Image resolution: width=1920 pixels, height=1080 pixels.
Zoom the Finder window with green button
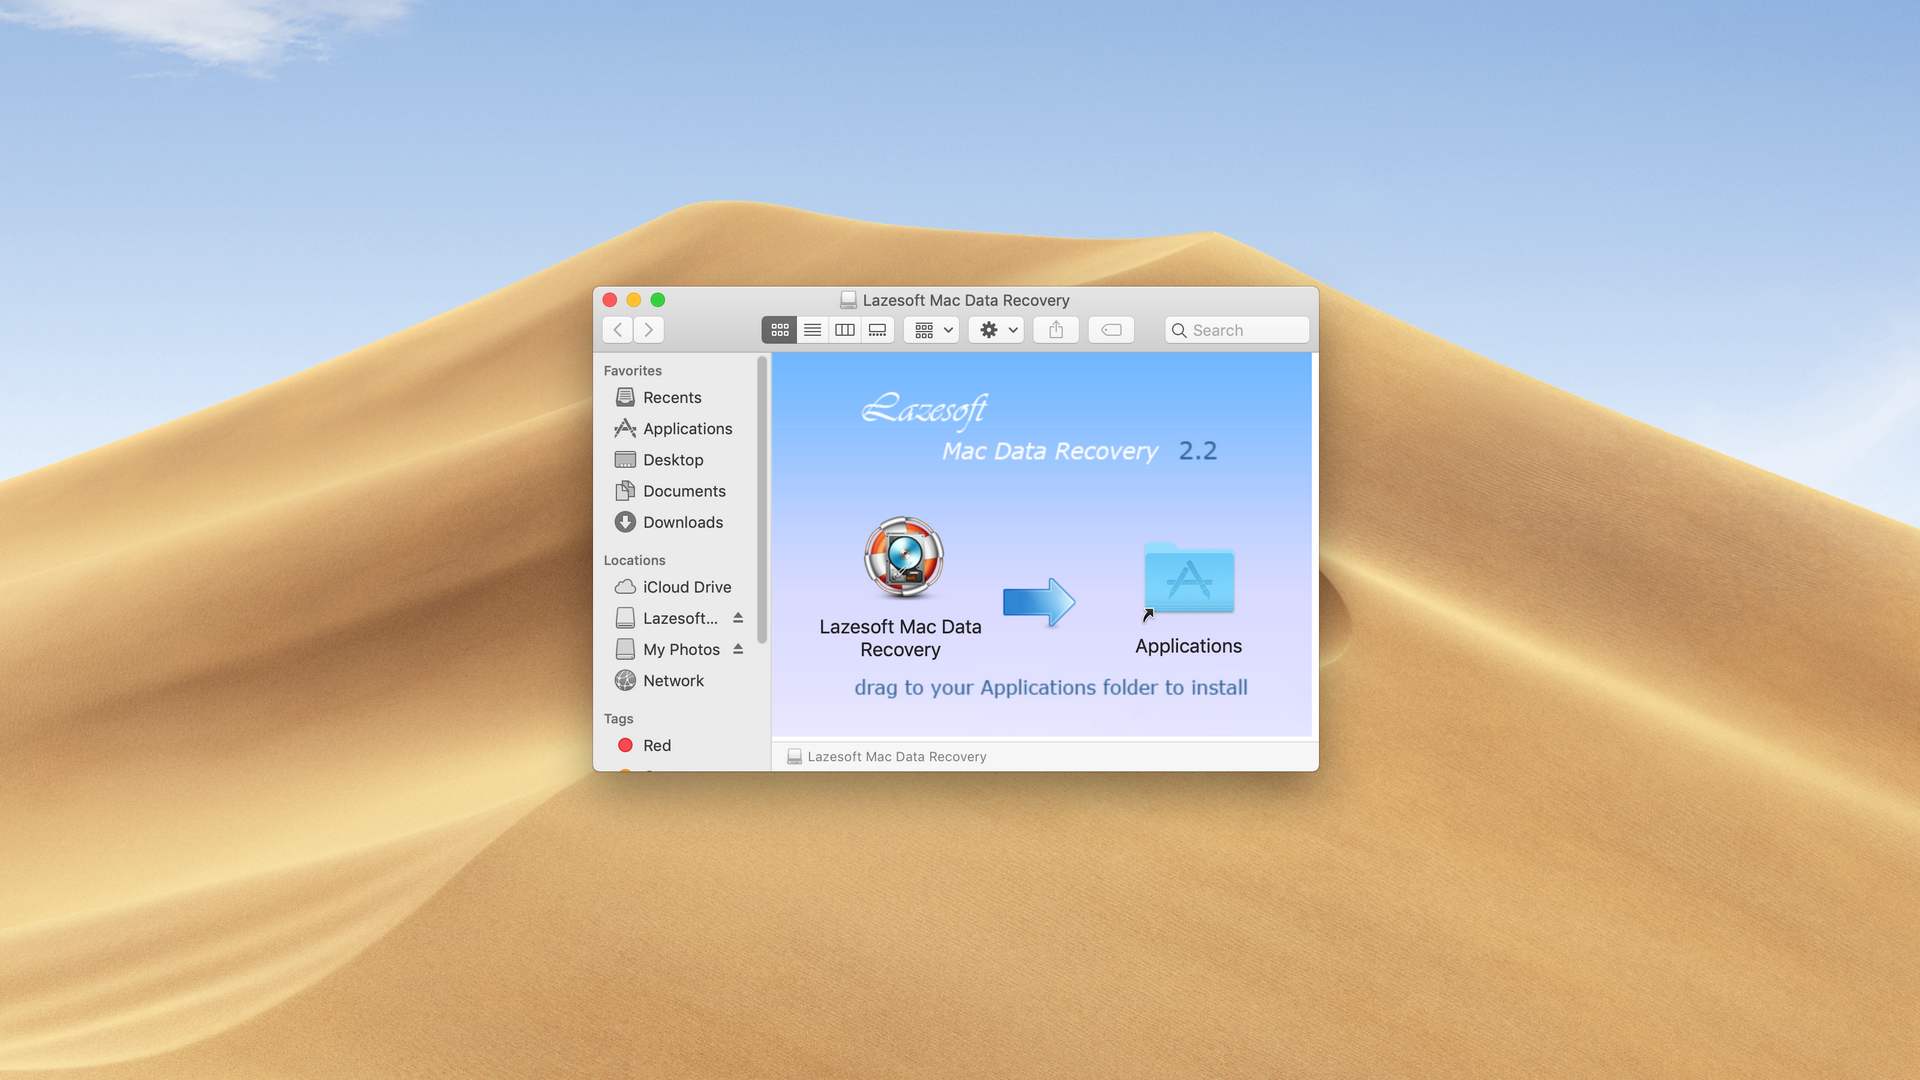pyautogui.click(x=658, y=300)
